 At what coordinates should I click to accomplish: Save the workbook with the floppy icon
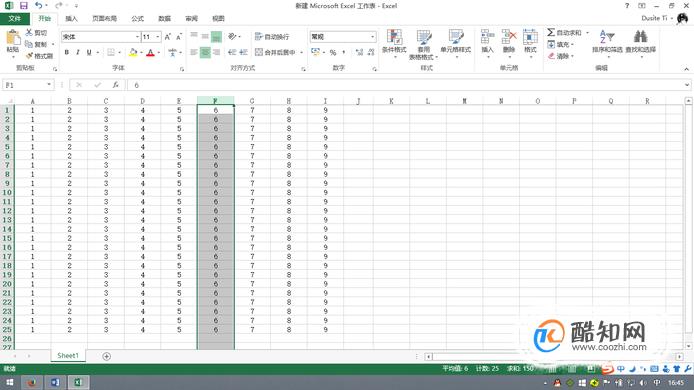(23, 6)
